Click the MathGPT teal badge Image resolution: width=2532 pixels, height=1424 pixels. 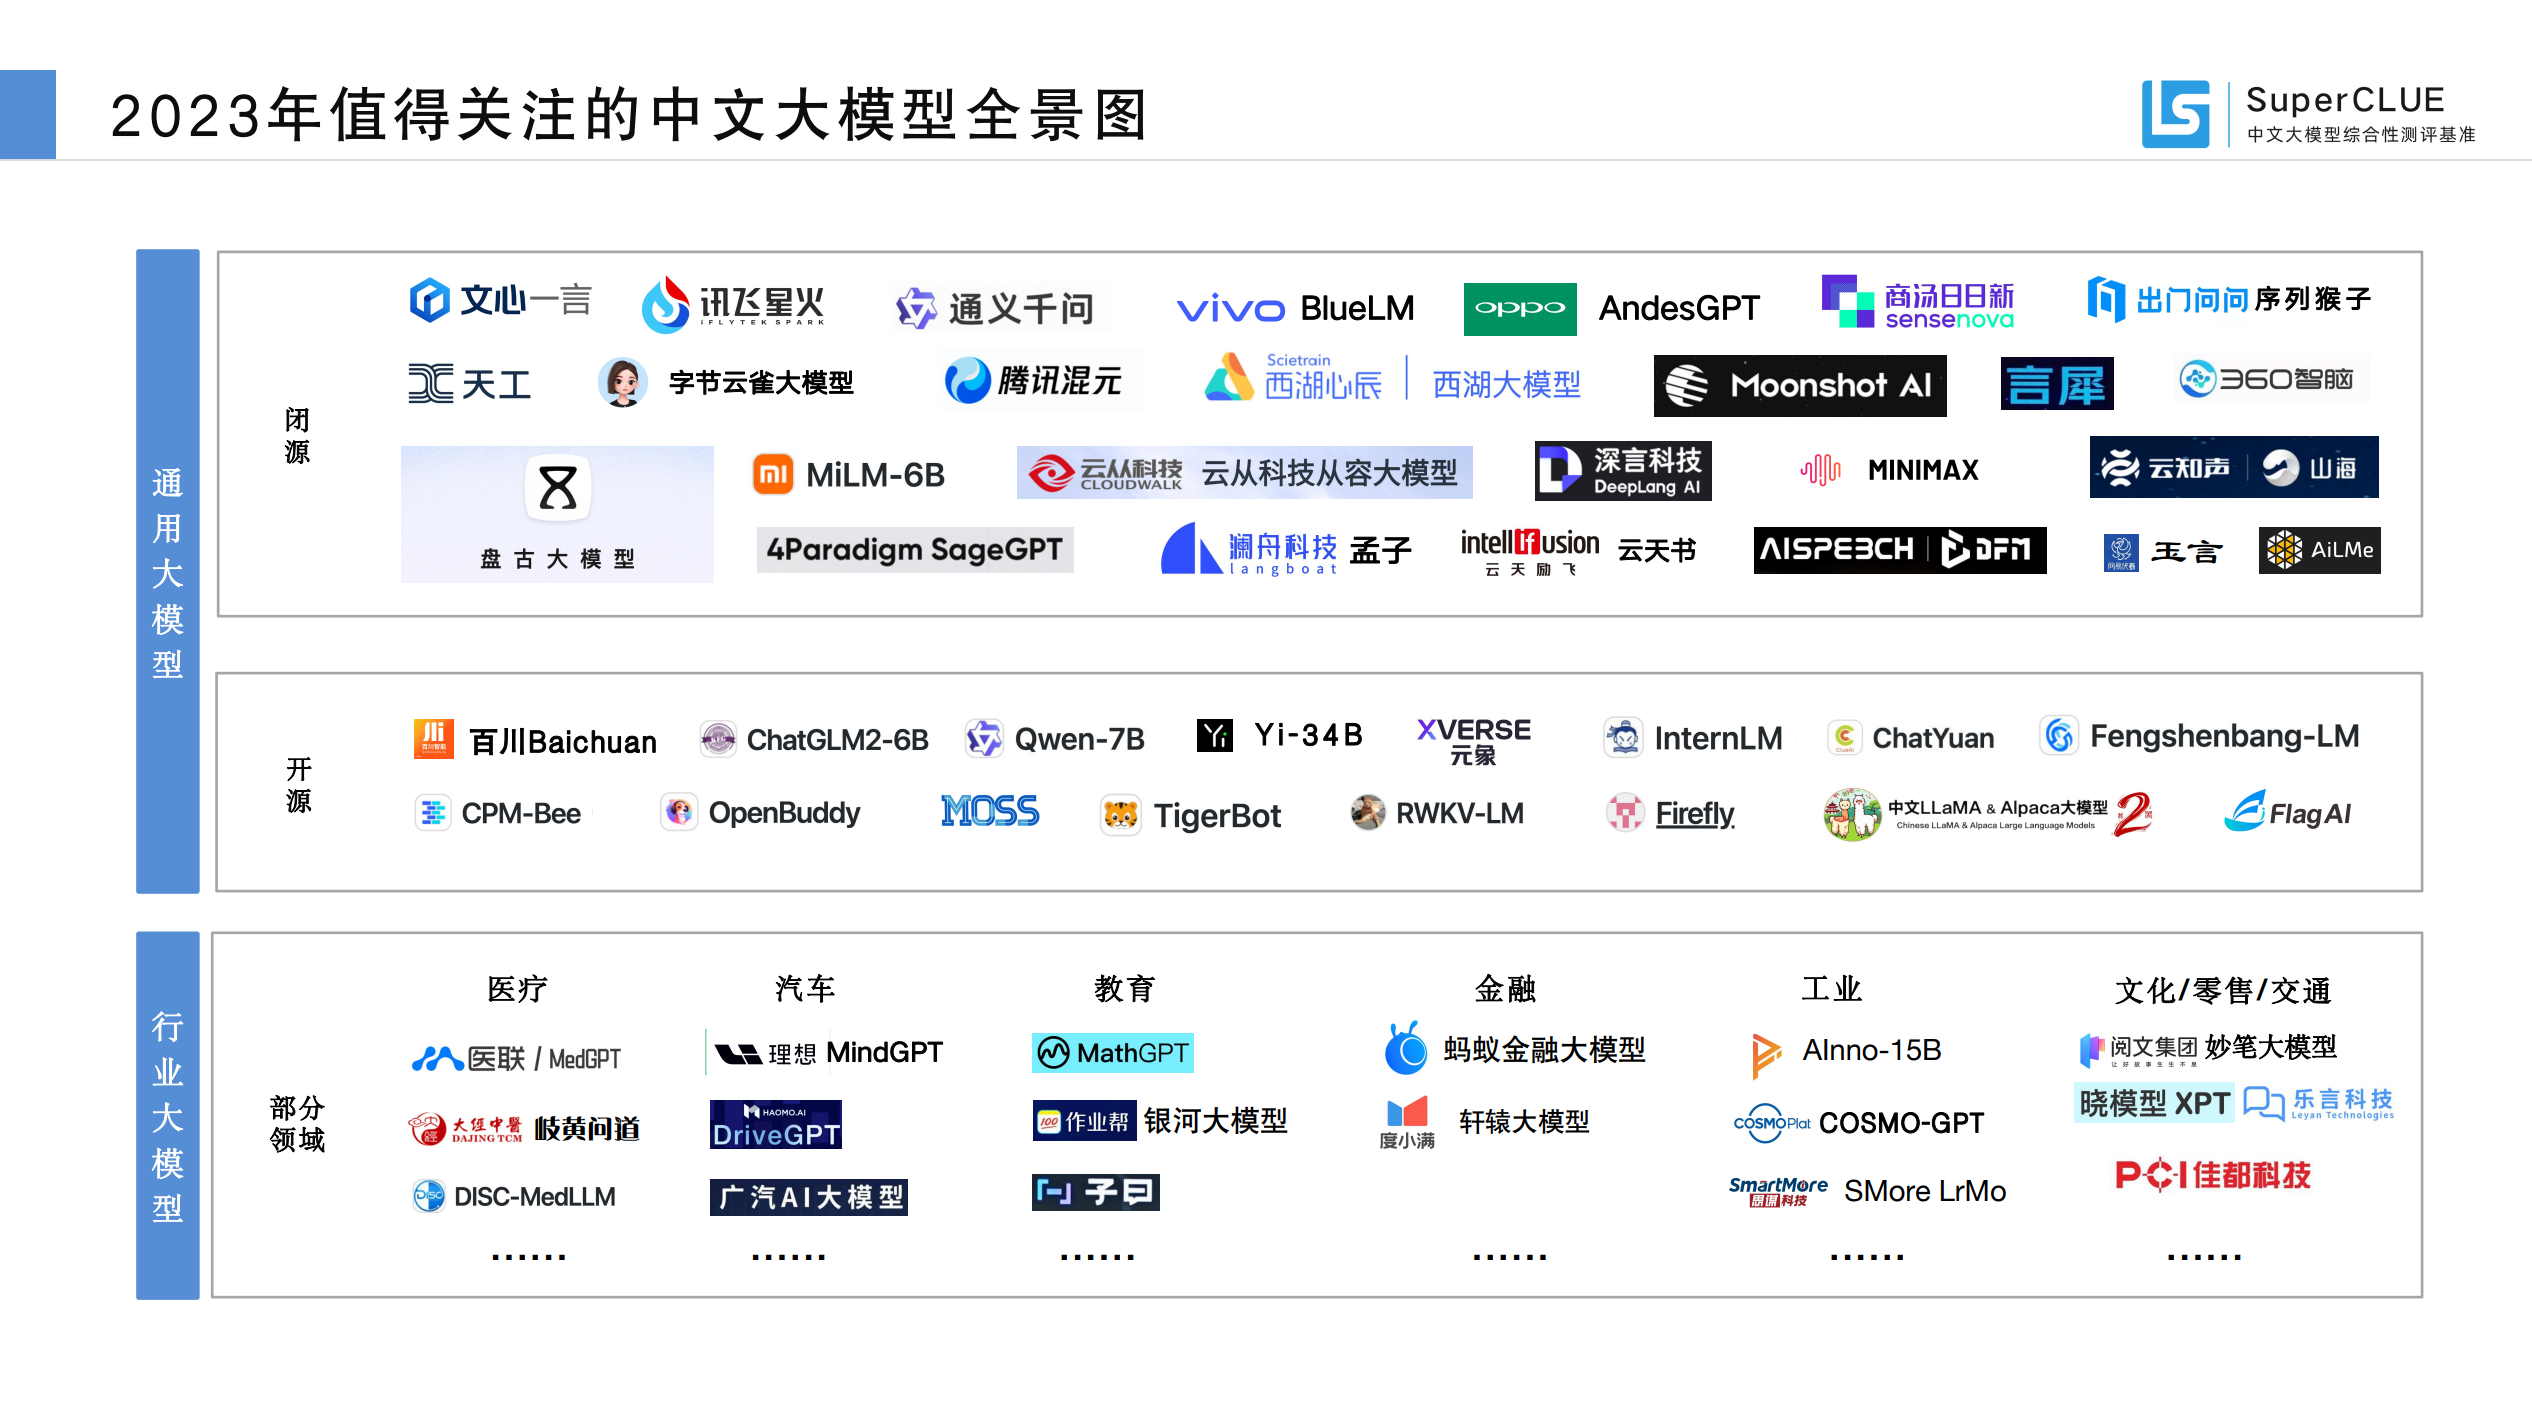[1112, 1052]
